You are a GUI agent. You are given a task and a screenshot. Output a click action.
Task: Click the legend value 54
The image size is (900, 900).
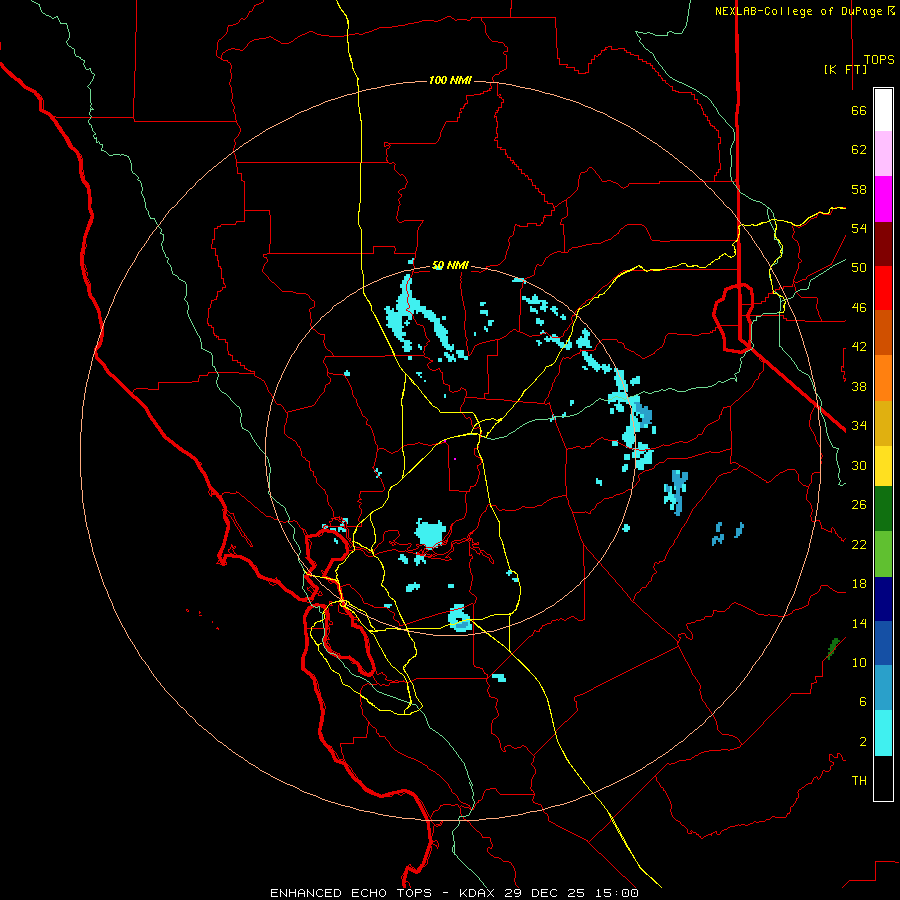(x=859, y=228)
